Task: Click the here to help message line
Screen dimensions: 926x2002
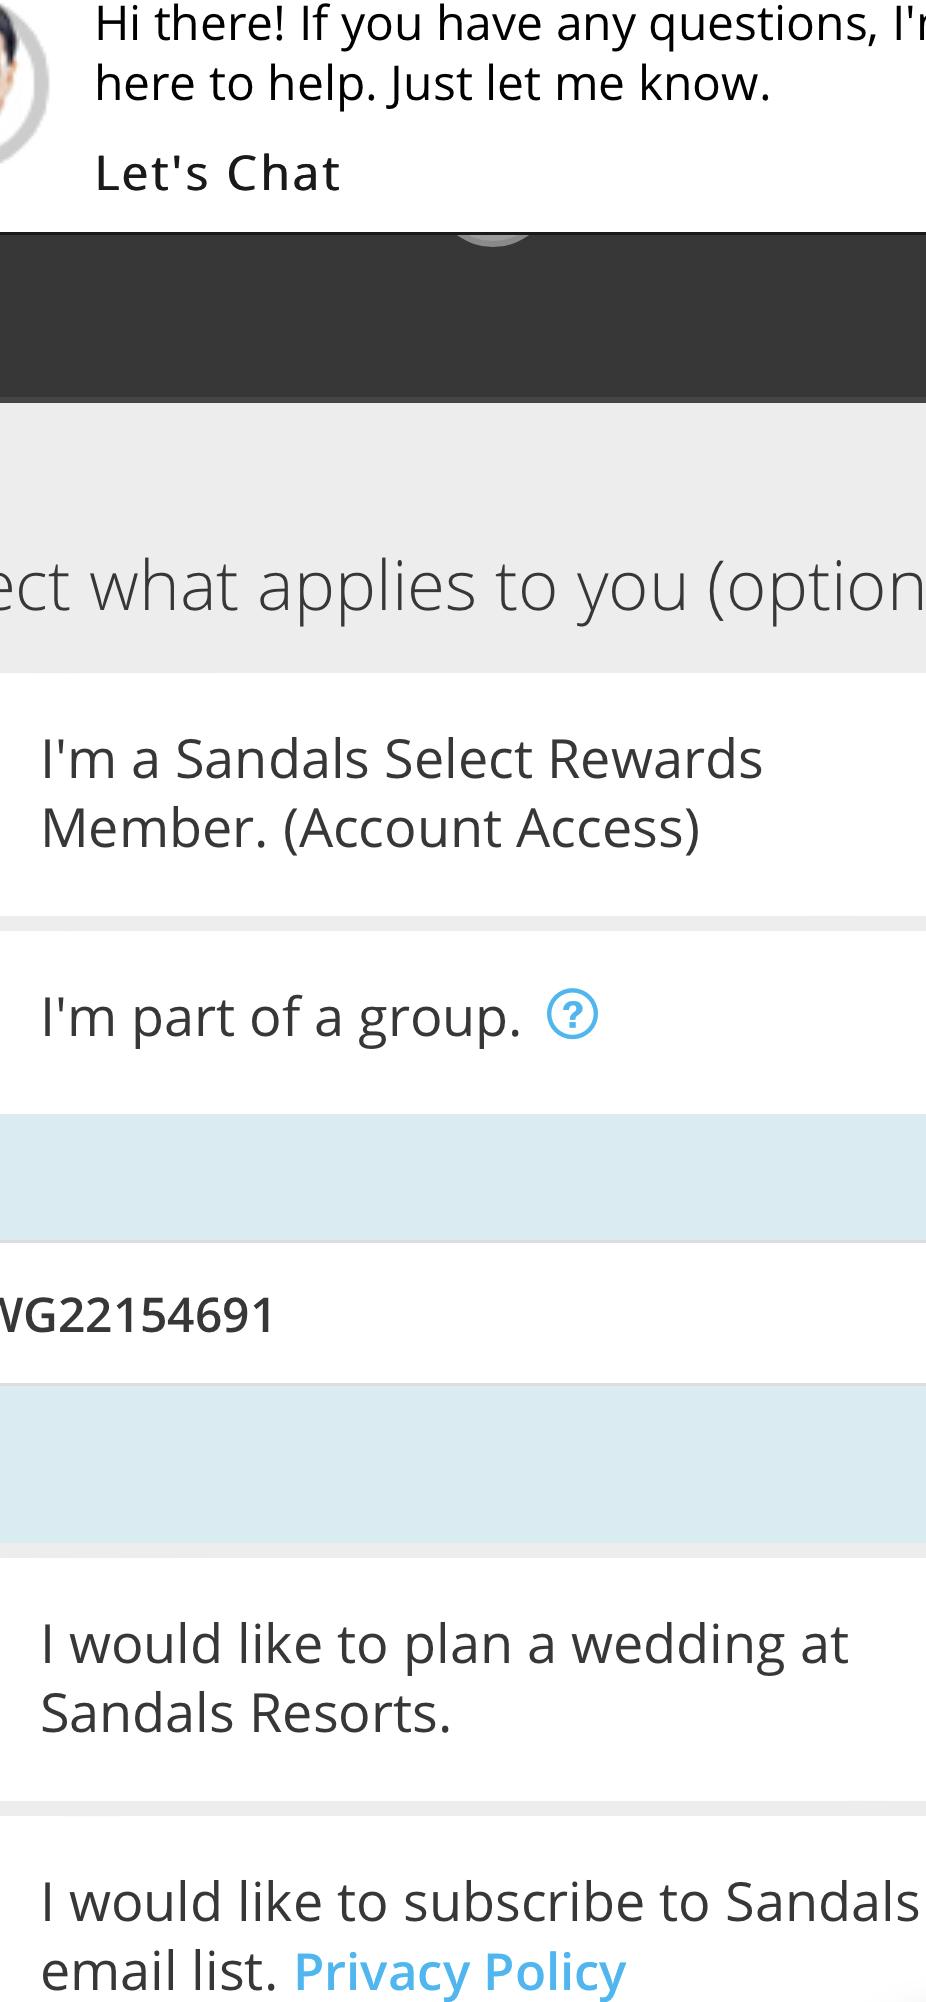Action: [x=433, y=84]
